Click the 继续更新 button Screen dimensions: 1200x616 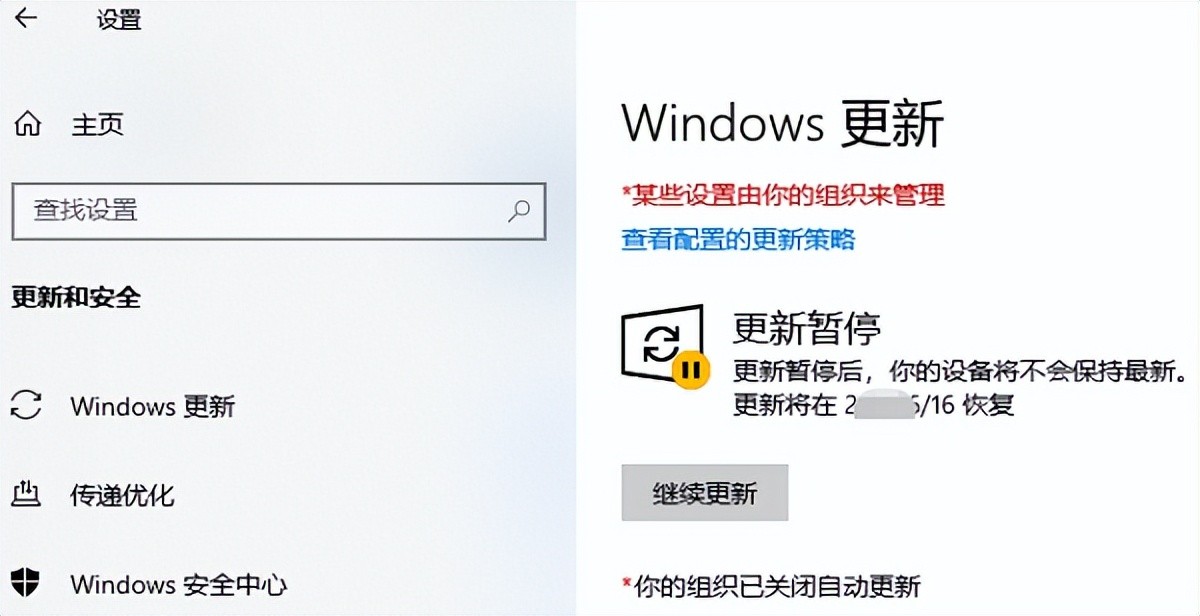pyautogui.click(x=705, y=492)
